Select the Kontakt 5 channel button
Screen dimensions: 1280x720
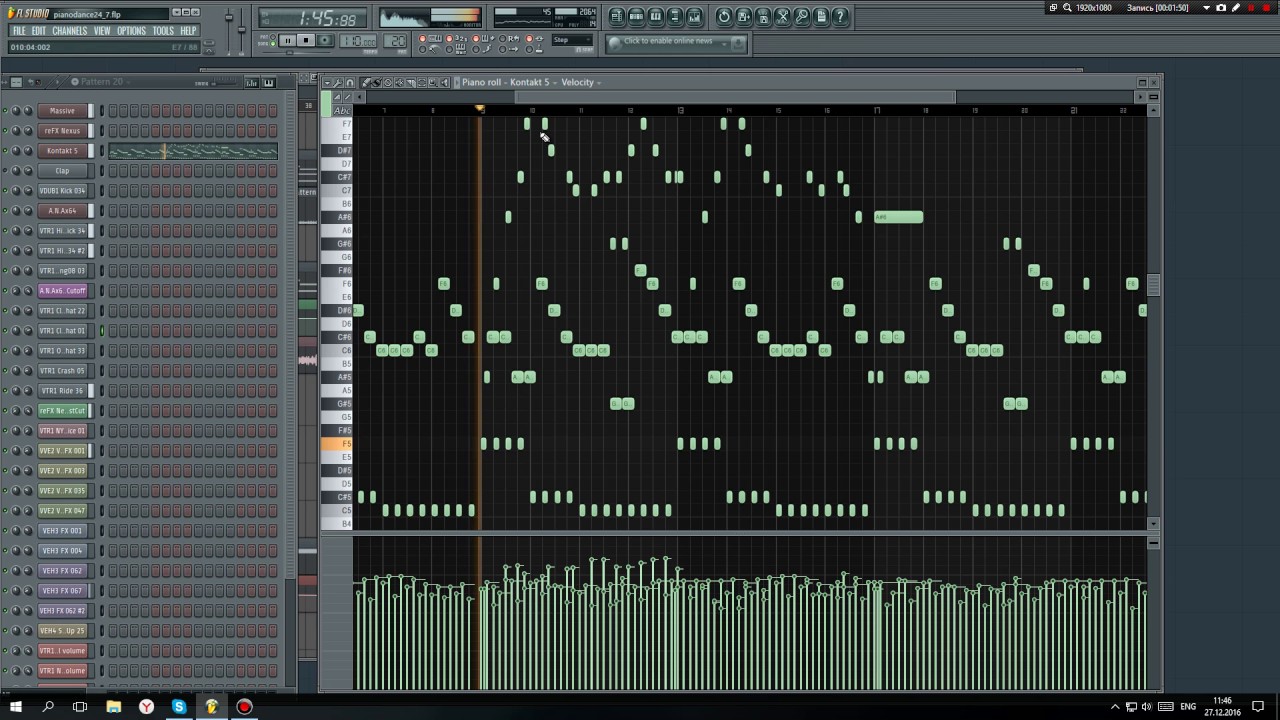coord(62,150)
